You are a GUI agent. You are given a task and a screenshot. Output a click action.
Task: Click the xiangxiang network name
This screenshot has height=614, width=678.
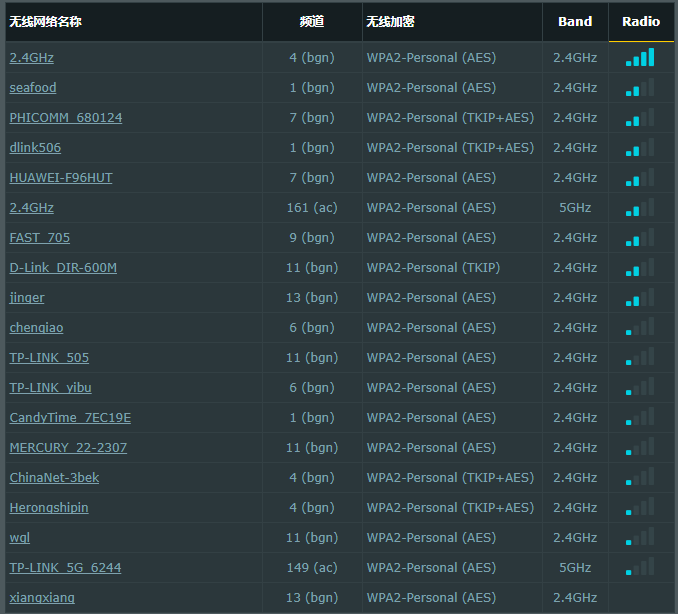pyautogui.click(x=42, y=598)
